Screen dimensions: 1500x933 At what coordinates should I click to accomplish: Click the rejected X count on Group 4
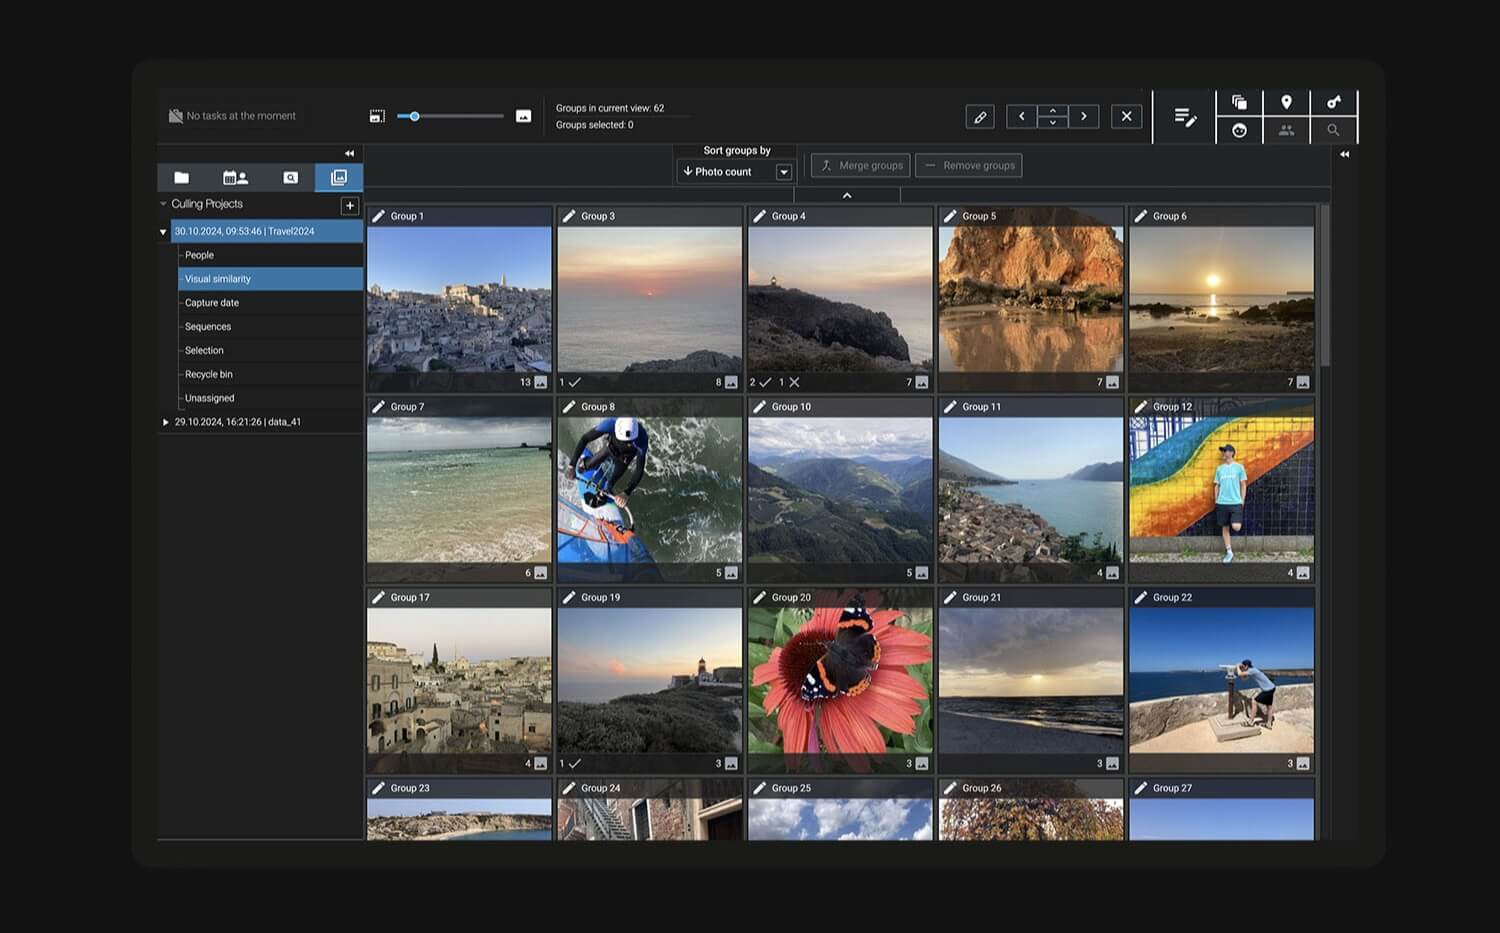789,382
